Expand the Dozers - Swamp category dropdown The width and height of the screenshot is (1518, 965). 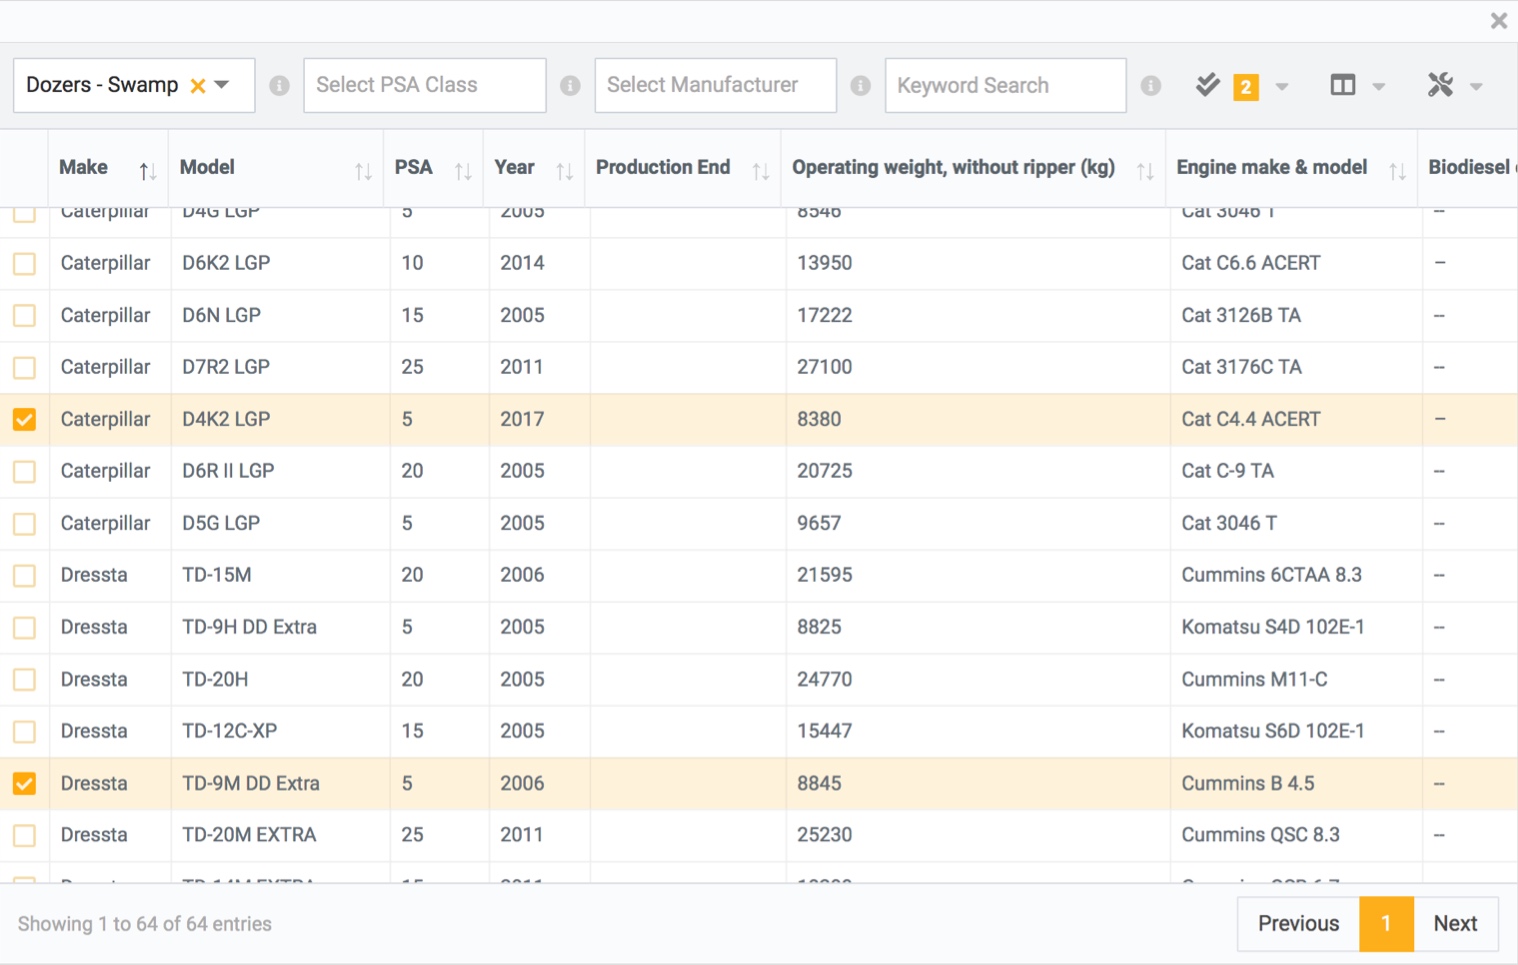[x=222, y=85]
